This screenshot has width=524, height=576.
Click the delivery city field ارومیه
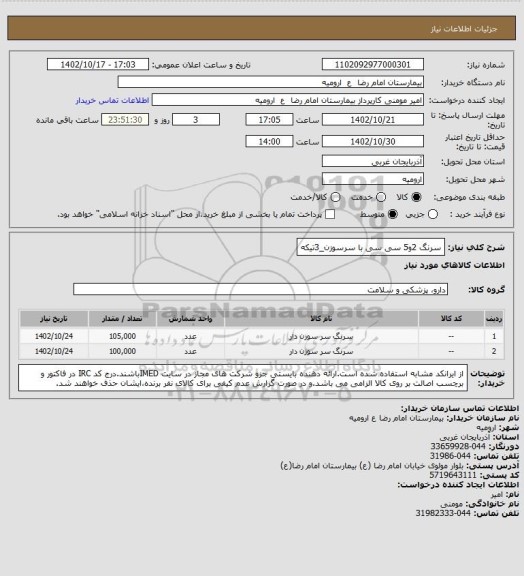click(x=373, y=179)
